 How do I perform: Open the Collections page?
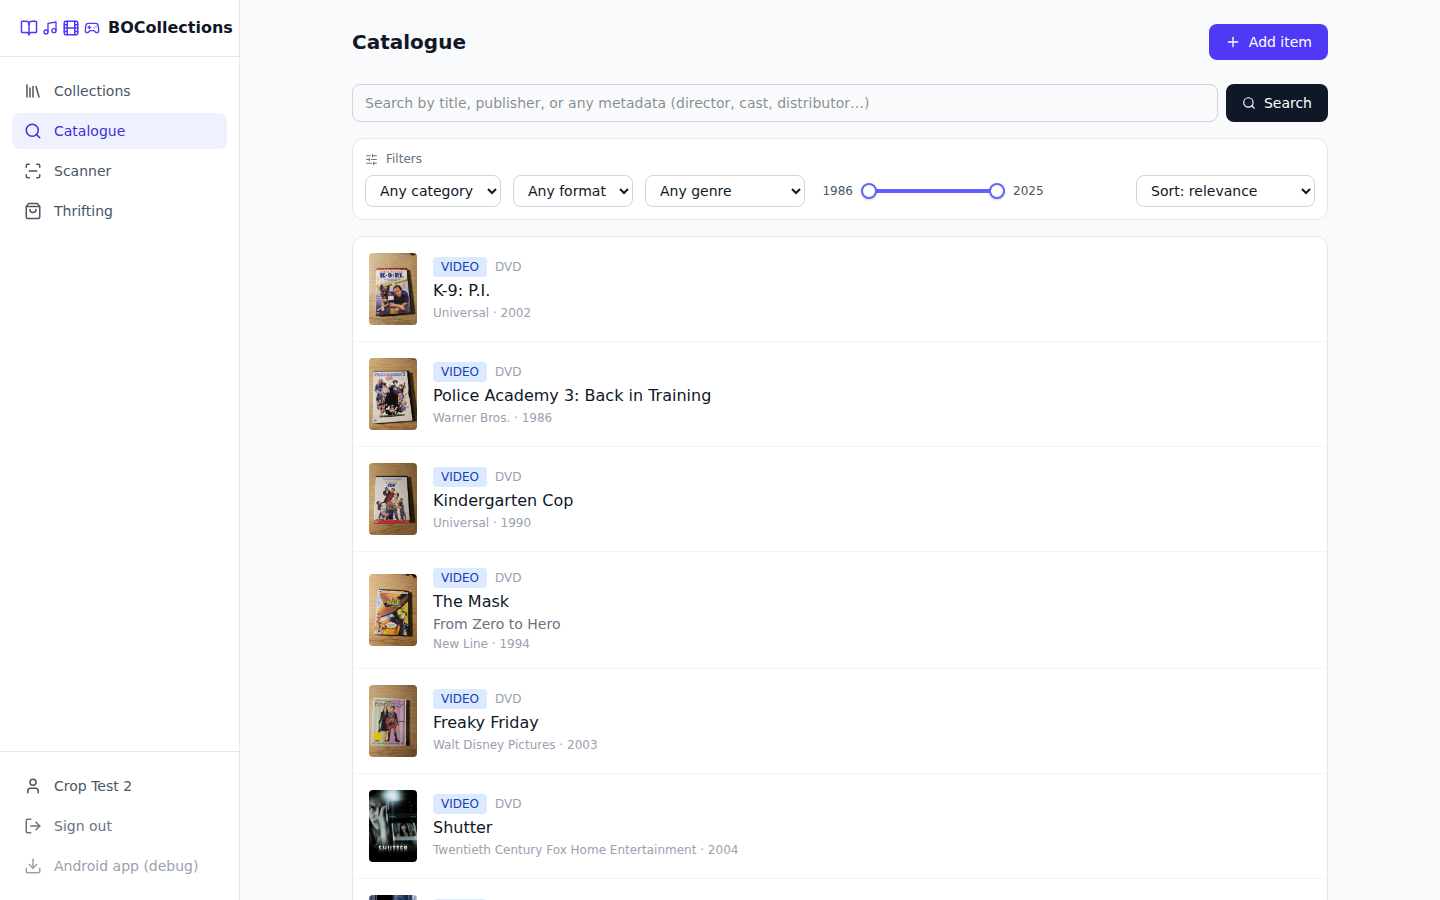119,91
